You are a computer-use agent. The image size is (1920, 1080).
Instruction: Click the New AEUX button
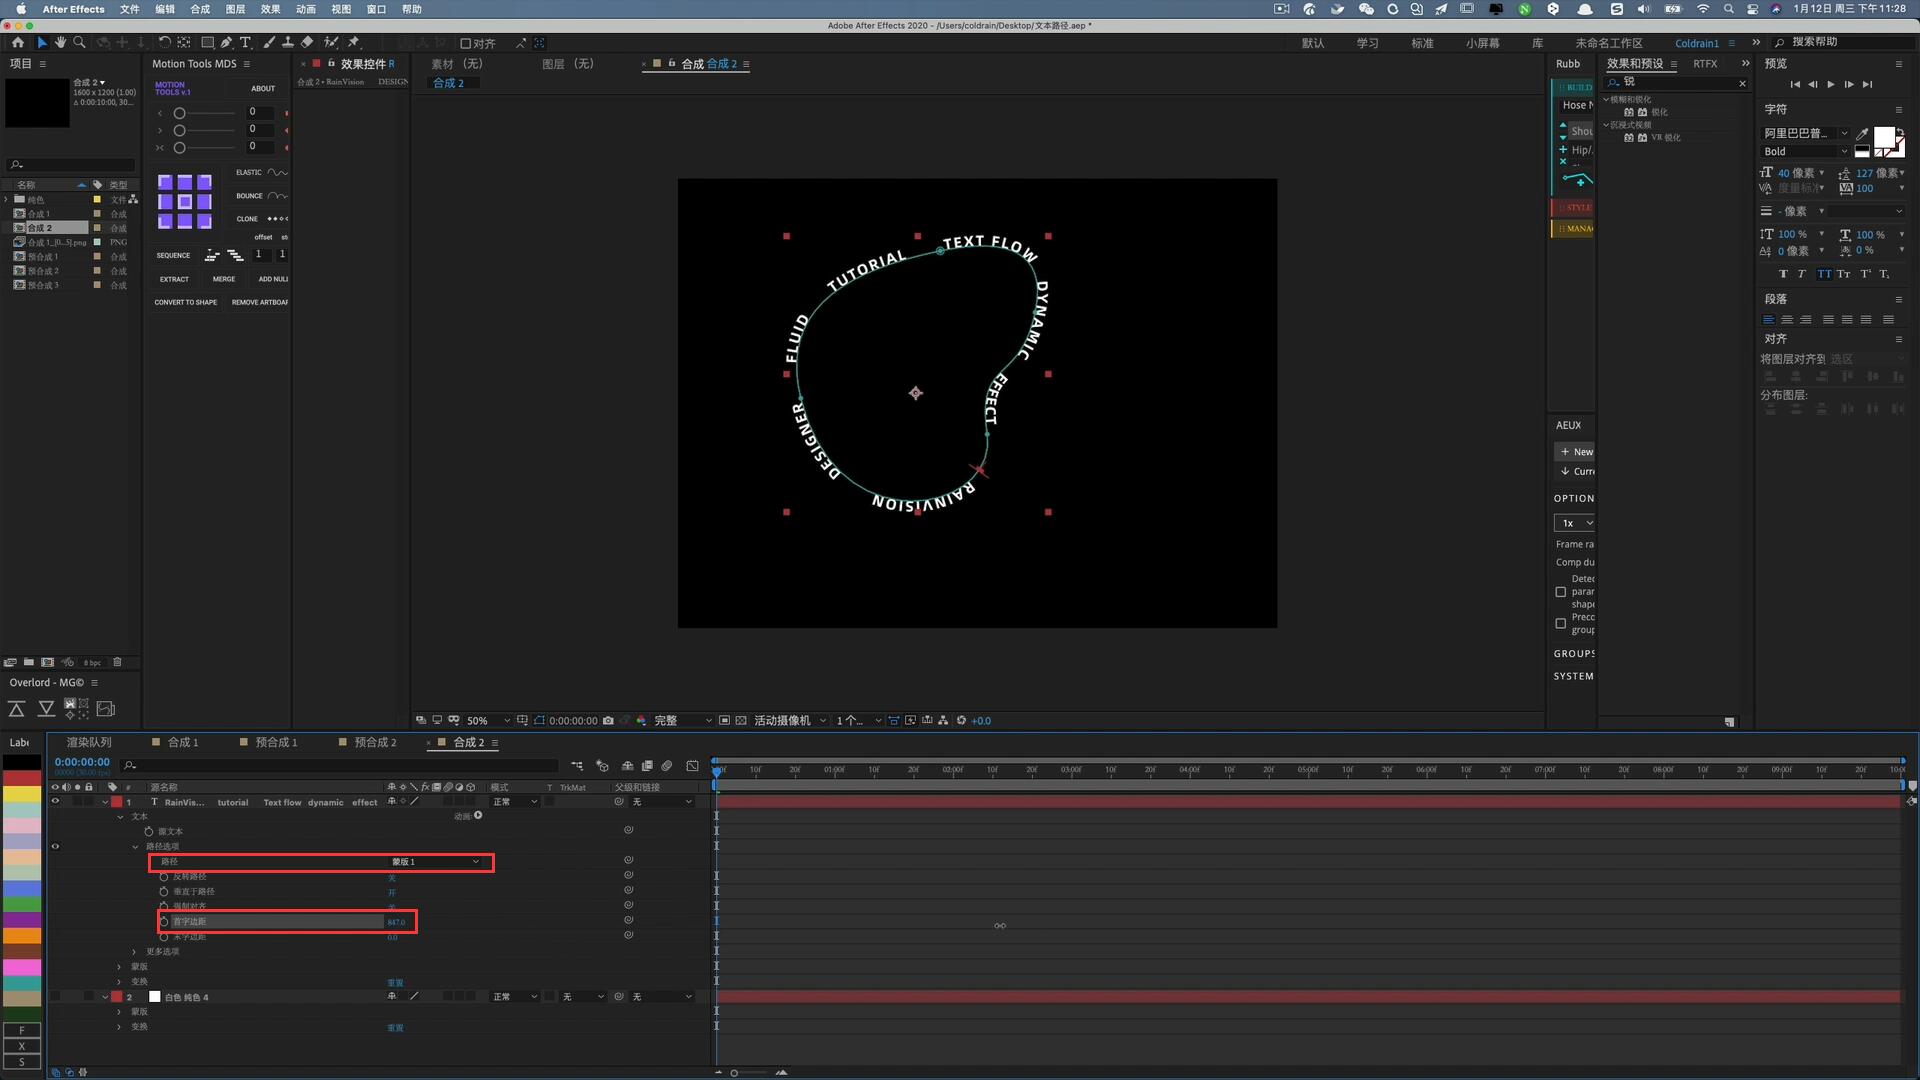(1576, 451)
